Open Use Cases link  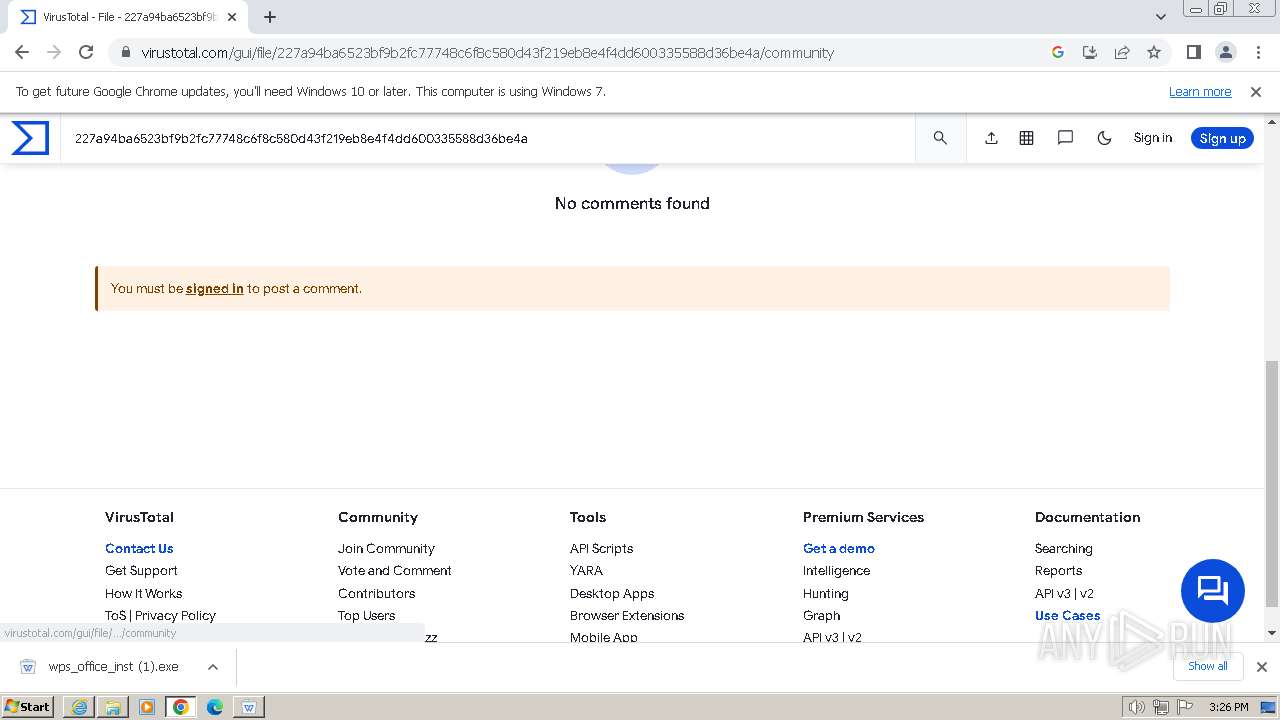click(x=1067, y=615)
